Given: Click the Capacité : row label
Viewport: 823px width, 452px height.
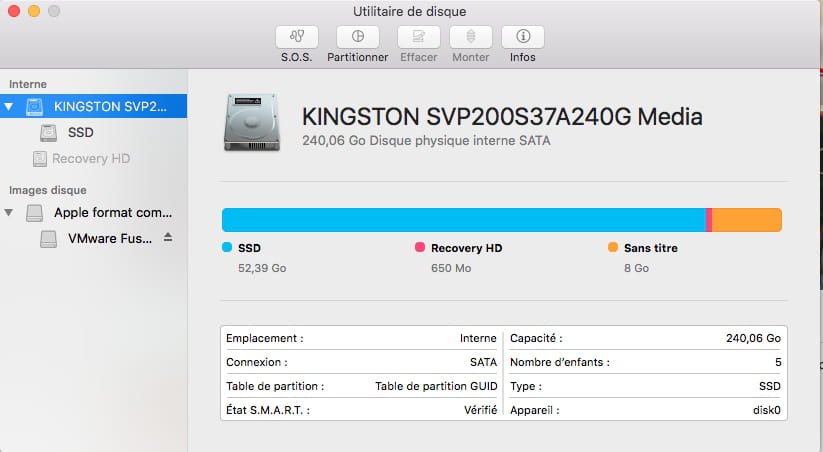Looking at the screenshot, I should [536, 338].
